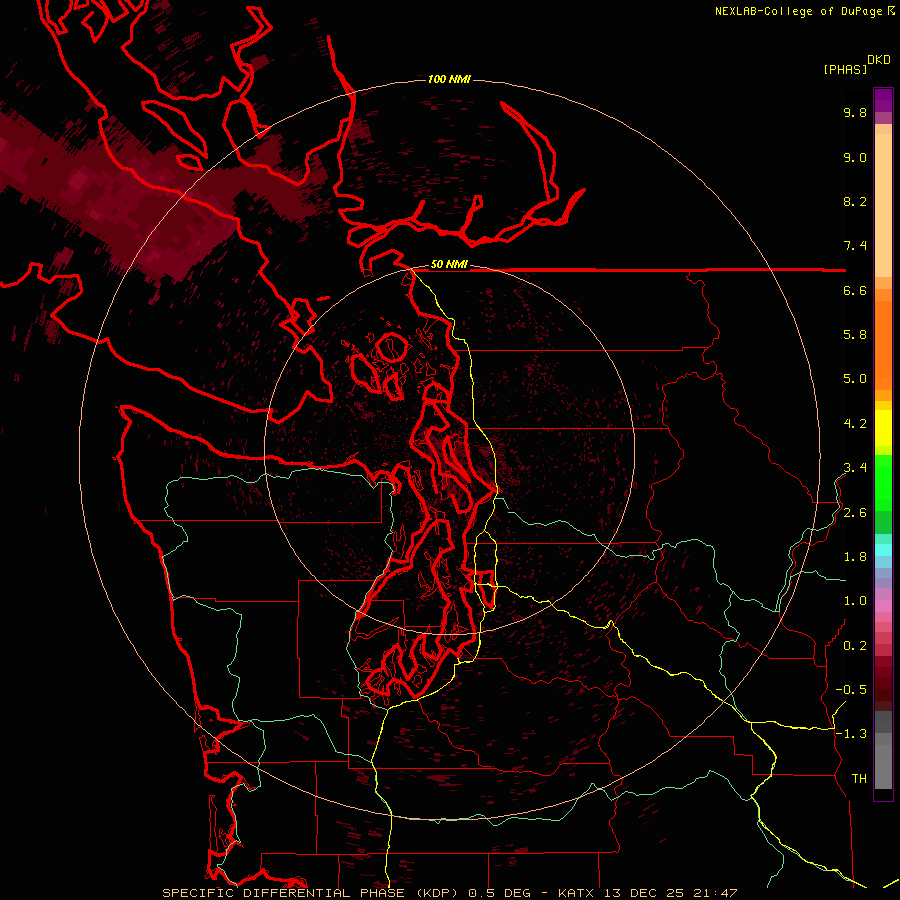
Task: Click the DKD product label
Action: pyautogui.click(x=879, y=60)
